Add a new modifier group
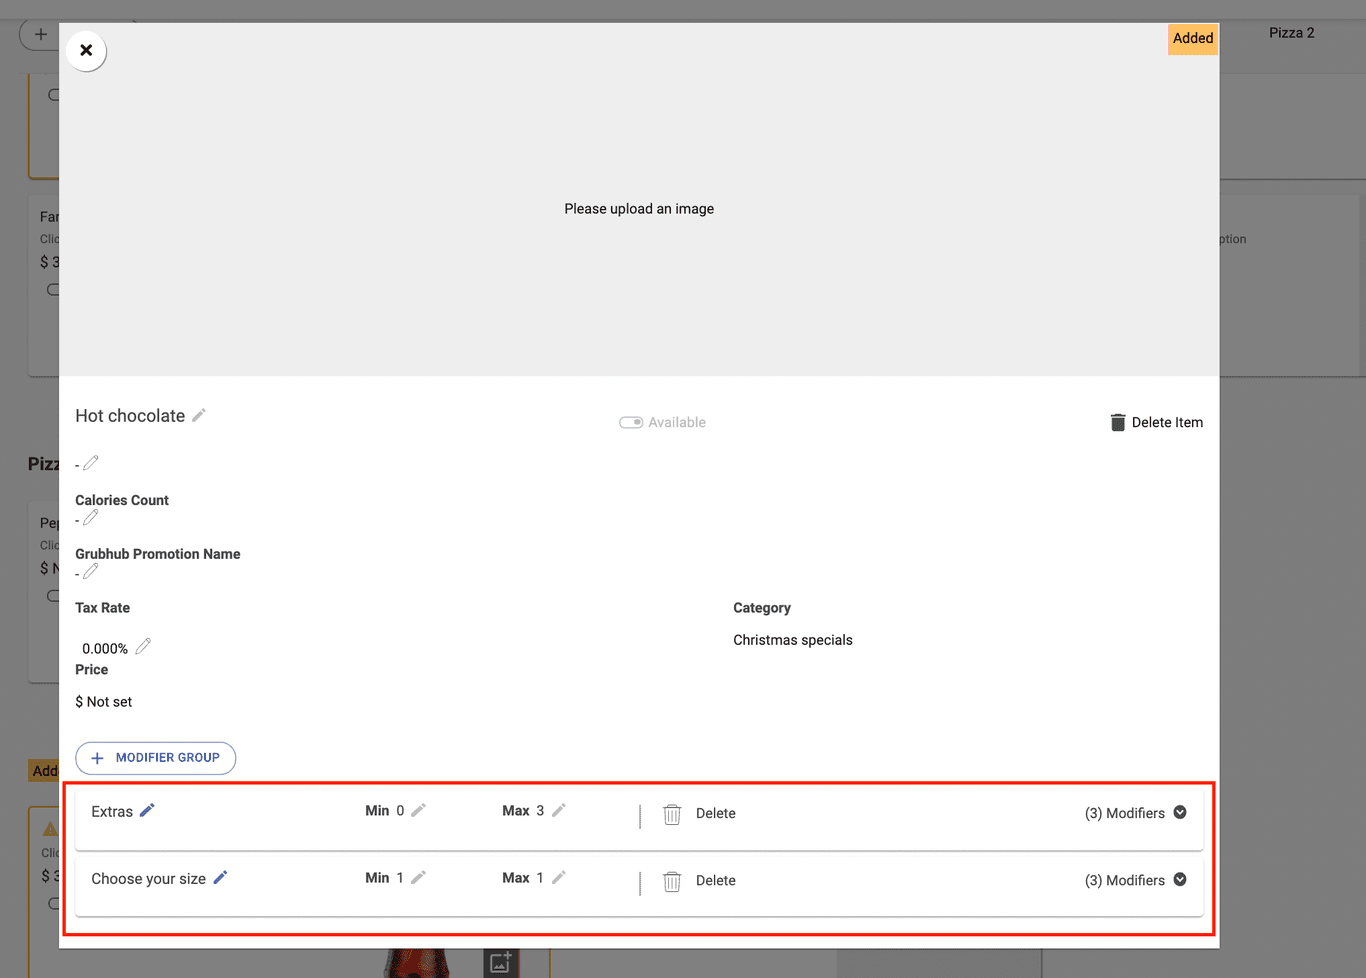Screen dimensions: 1366x978 (156, 758)
